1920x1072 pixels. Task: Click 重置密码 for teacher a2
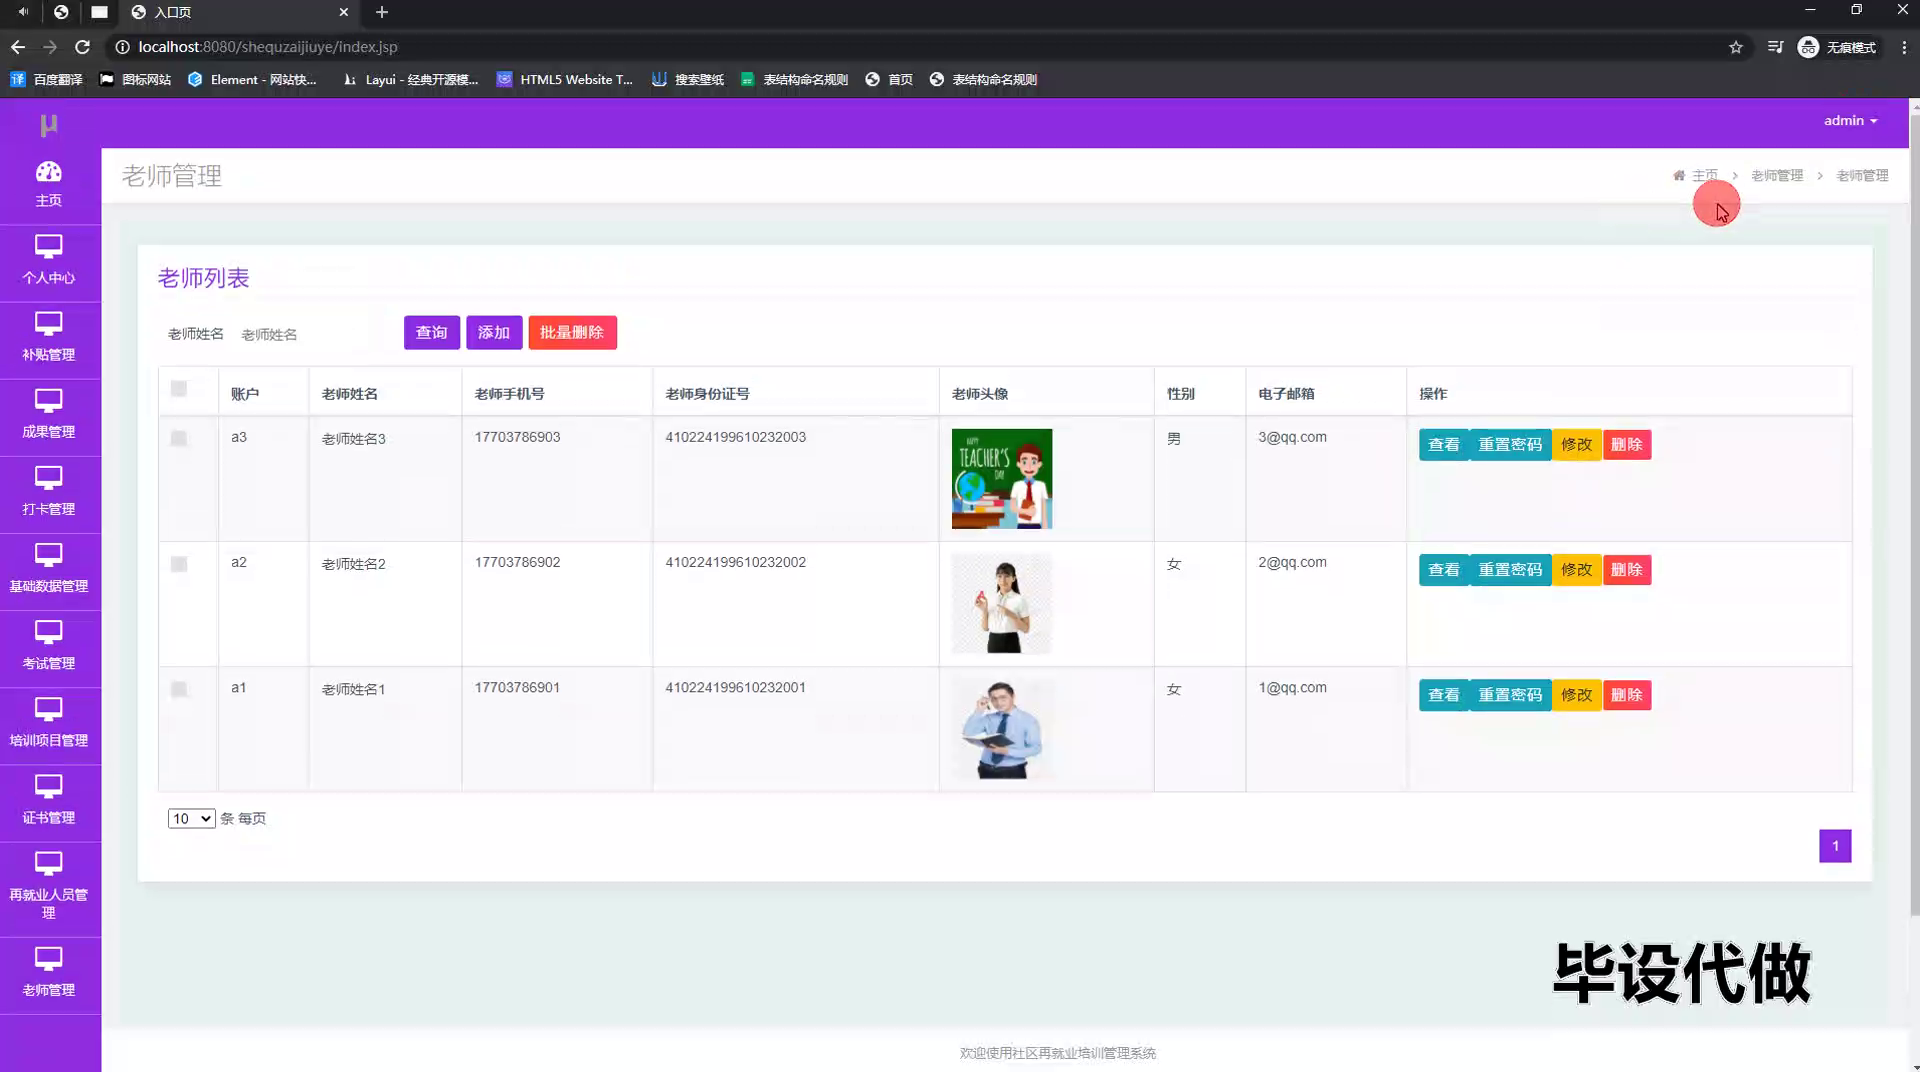coord(1510,570)
